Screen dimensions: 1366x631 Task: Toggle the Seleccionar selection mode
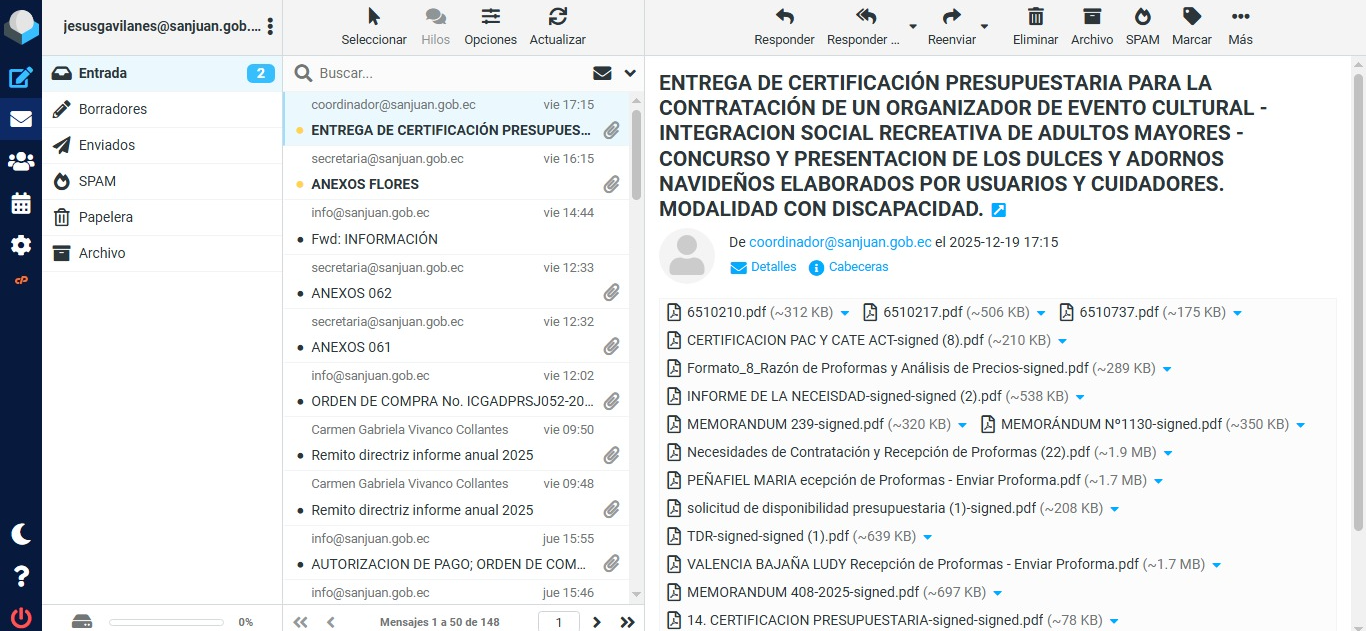pyautogui.click(x=373, y=25)
